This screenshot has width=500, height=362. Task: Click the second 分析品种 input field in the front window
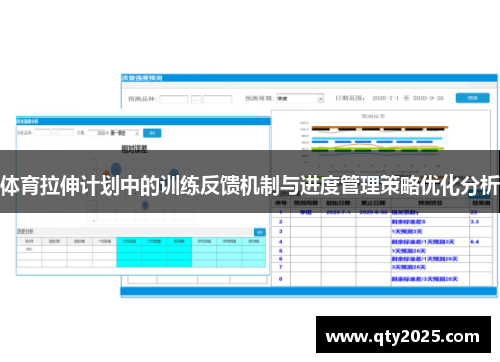pyautogui.click(x=66, y=133)
